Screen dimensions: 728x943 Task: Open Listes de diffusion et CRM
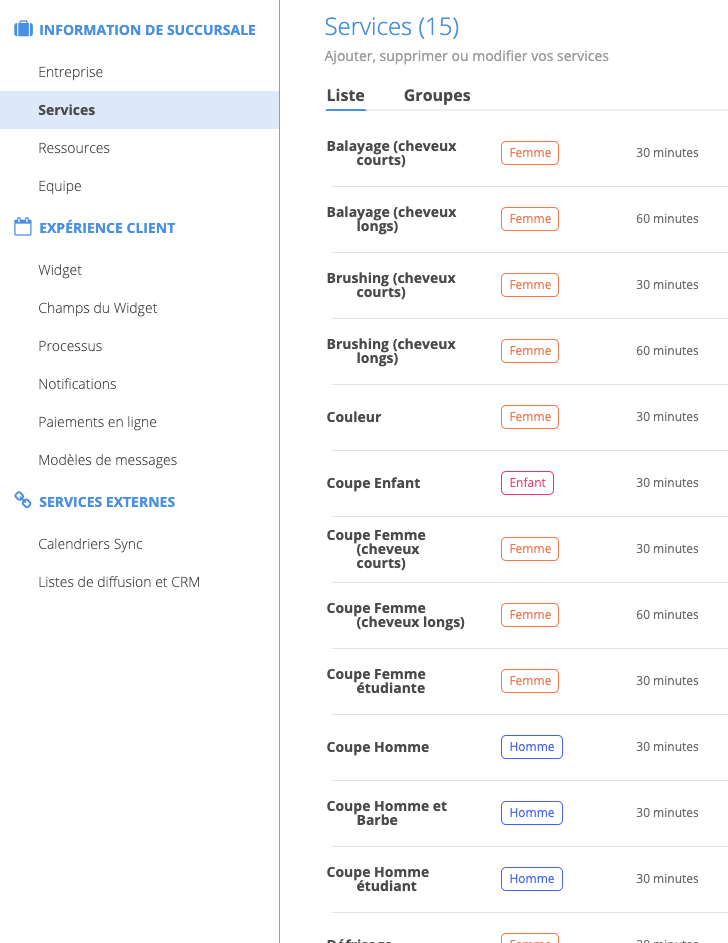coord(119,582)
